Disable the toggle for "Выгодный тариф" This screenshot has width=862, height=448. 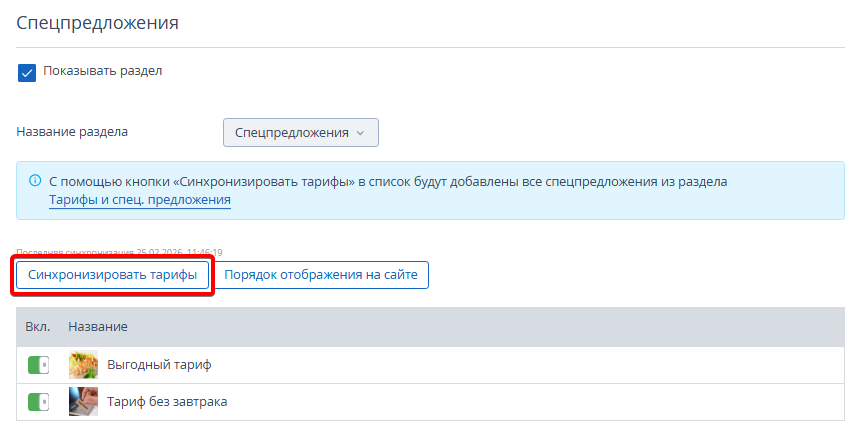[x=38, y=365]
